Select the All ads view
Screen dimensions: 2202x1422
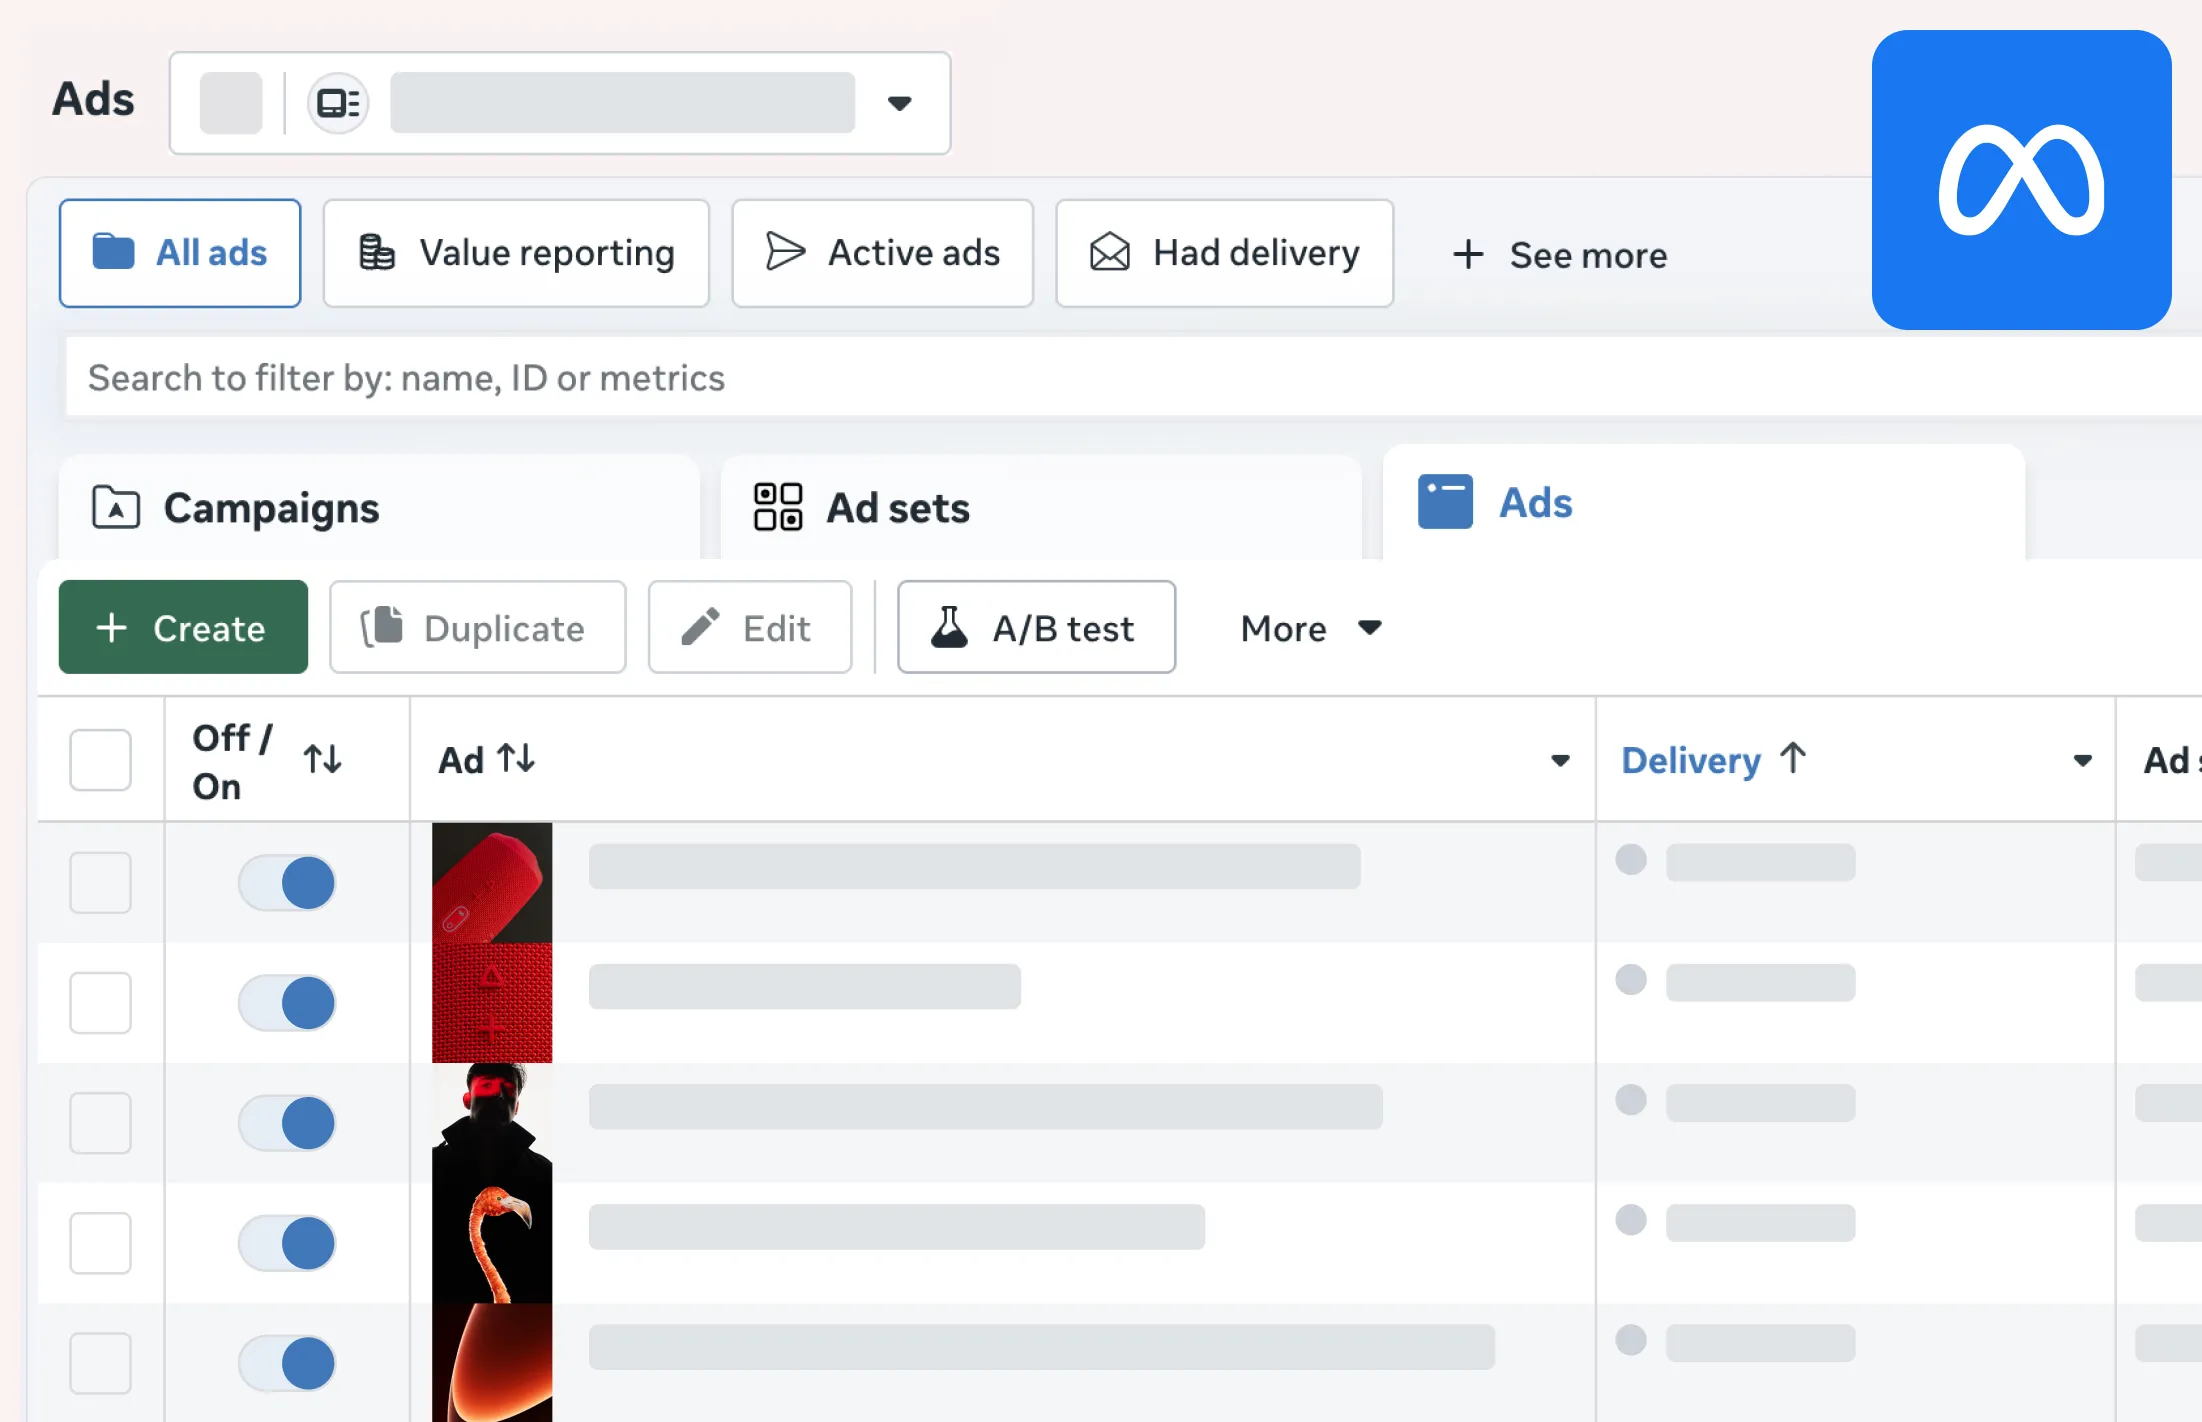tap(180, 253)
